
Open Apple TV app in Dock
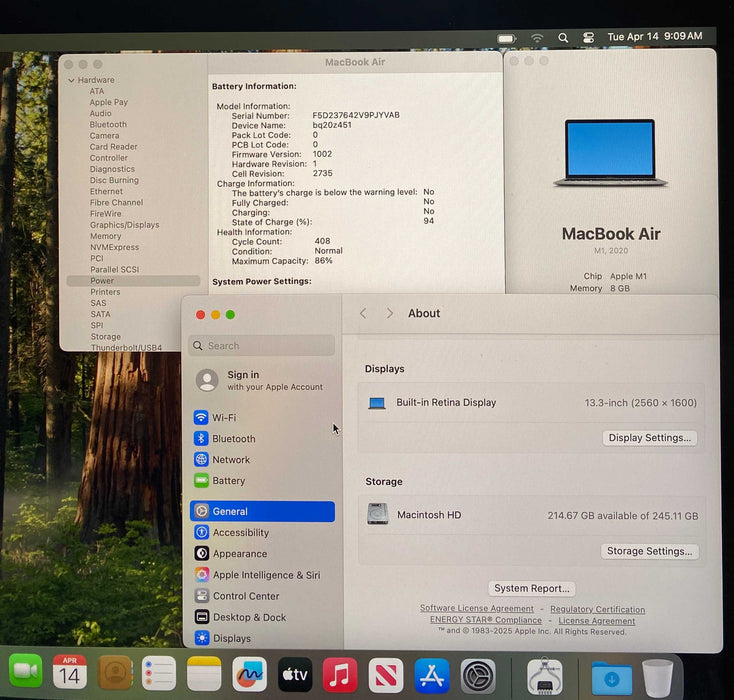coord(295,674)
